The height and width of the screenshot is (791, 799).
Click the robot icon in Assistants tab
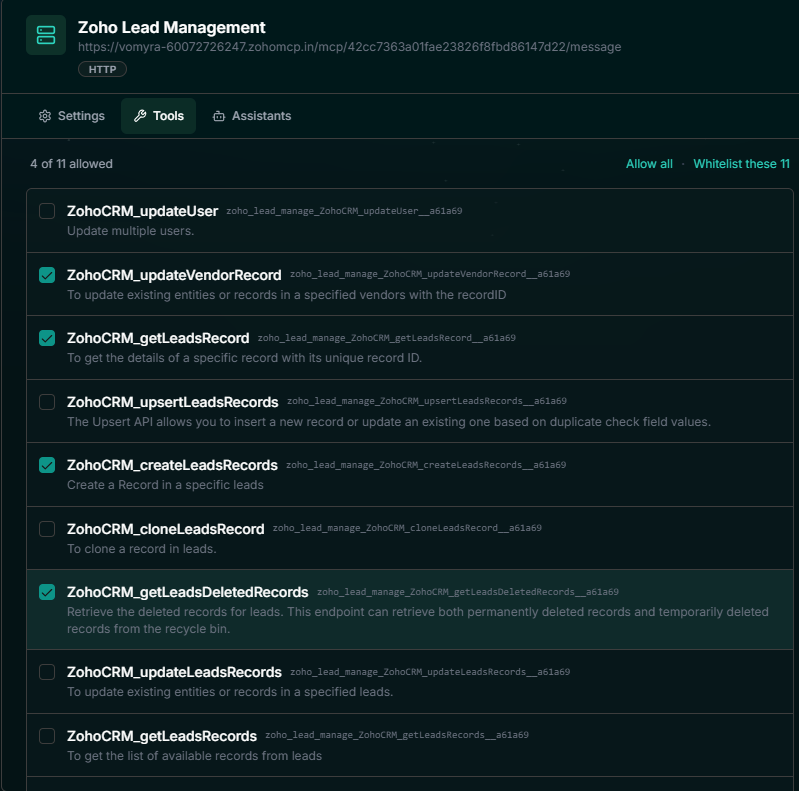[x=219, y=116]
